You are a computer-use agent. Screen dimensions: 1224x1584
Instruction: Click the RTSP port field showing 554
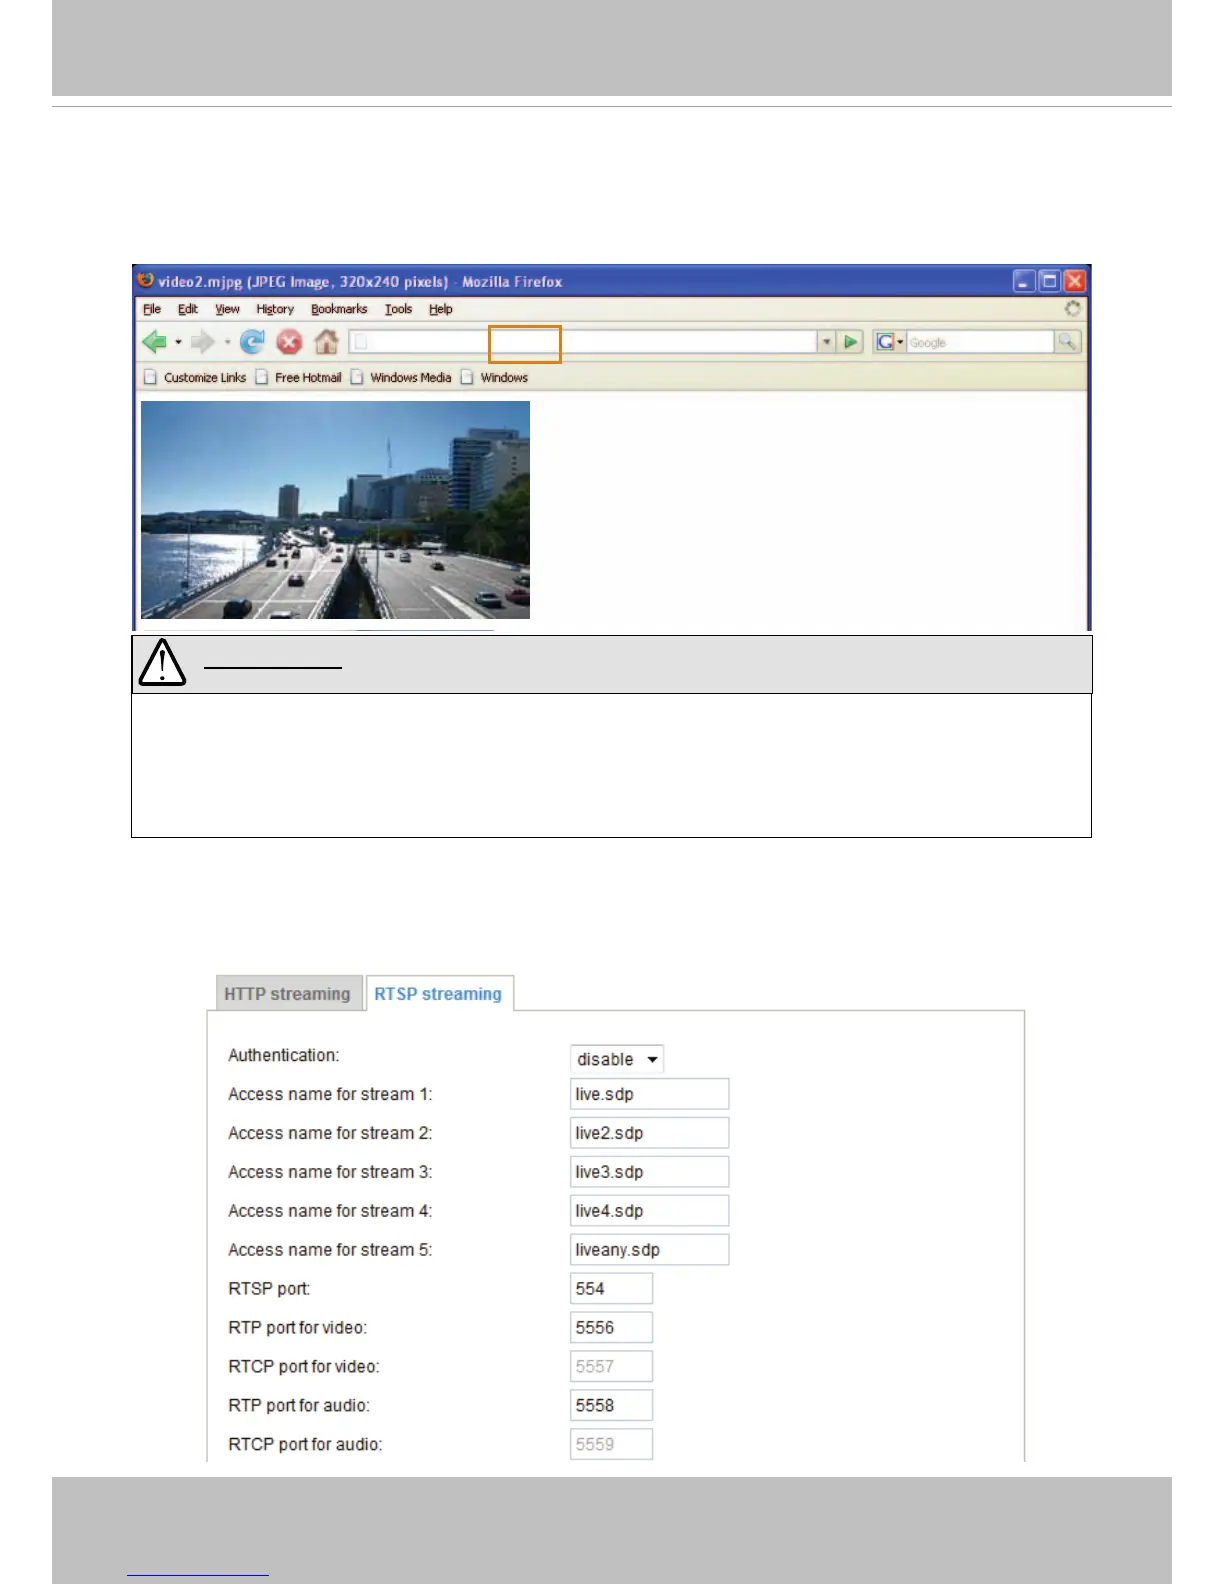click(x=611, y=1289)
